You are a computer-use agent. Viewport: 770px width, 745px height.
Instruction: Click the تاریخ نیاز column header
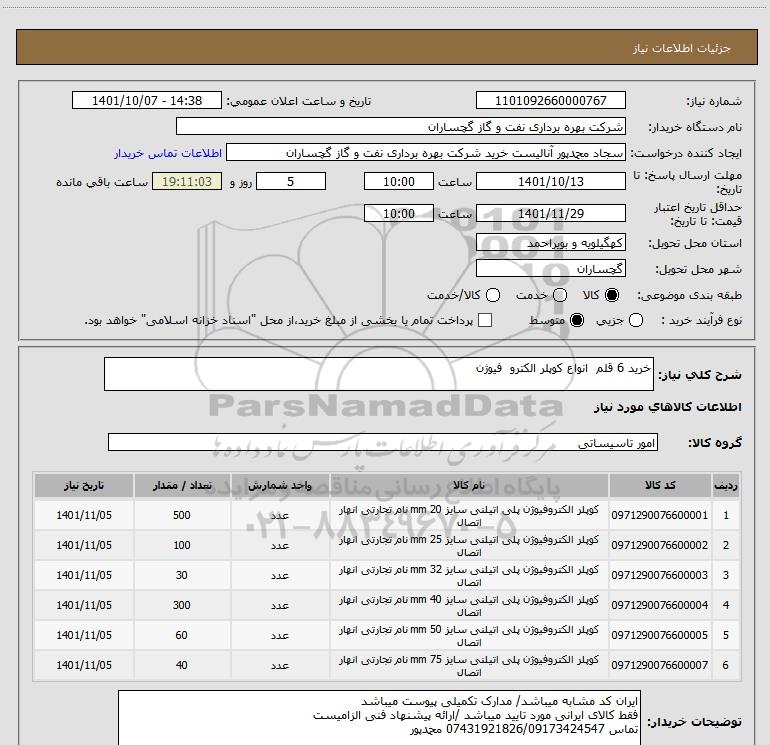[83, 486]
